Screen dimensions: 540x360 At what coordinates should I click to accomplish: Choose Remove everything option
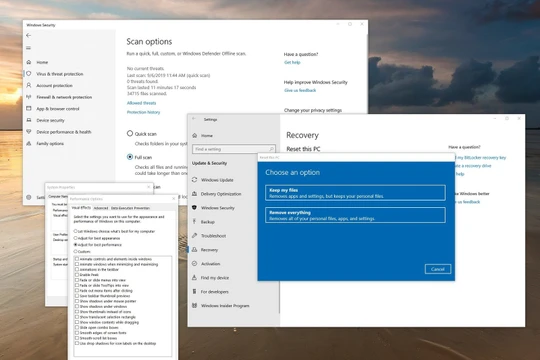click(355, 215)
